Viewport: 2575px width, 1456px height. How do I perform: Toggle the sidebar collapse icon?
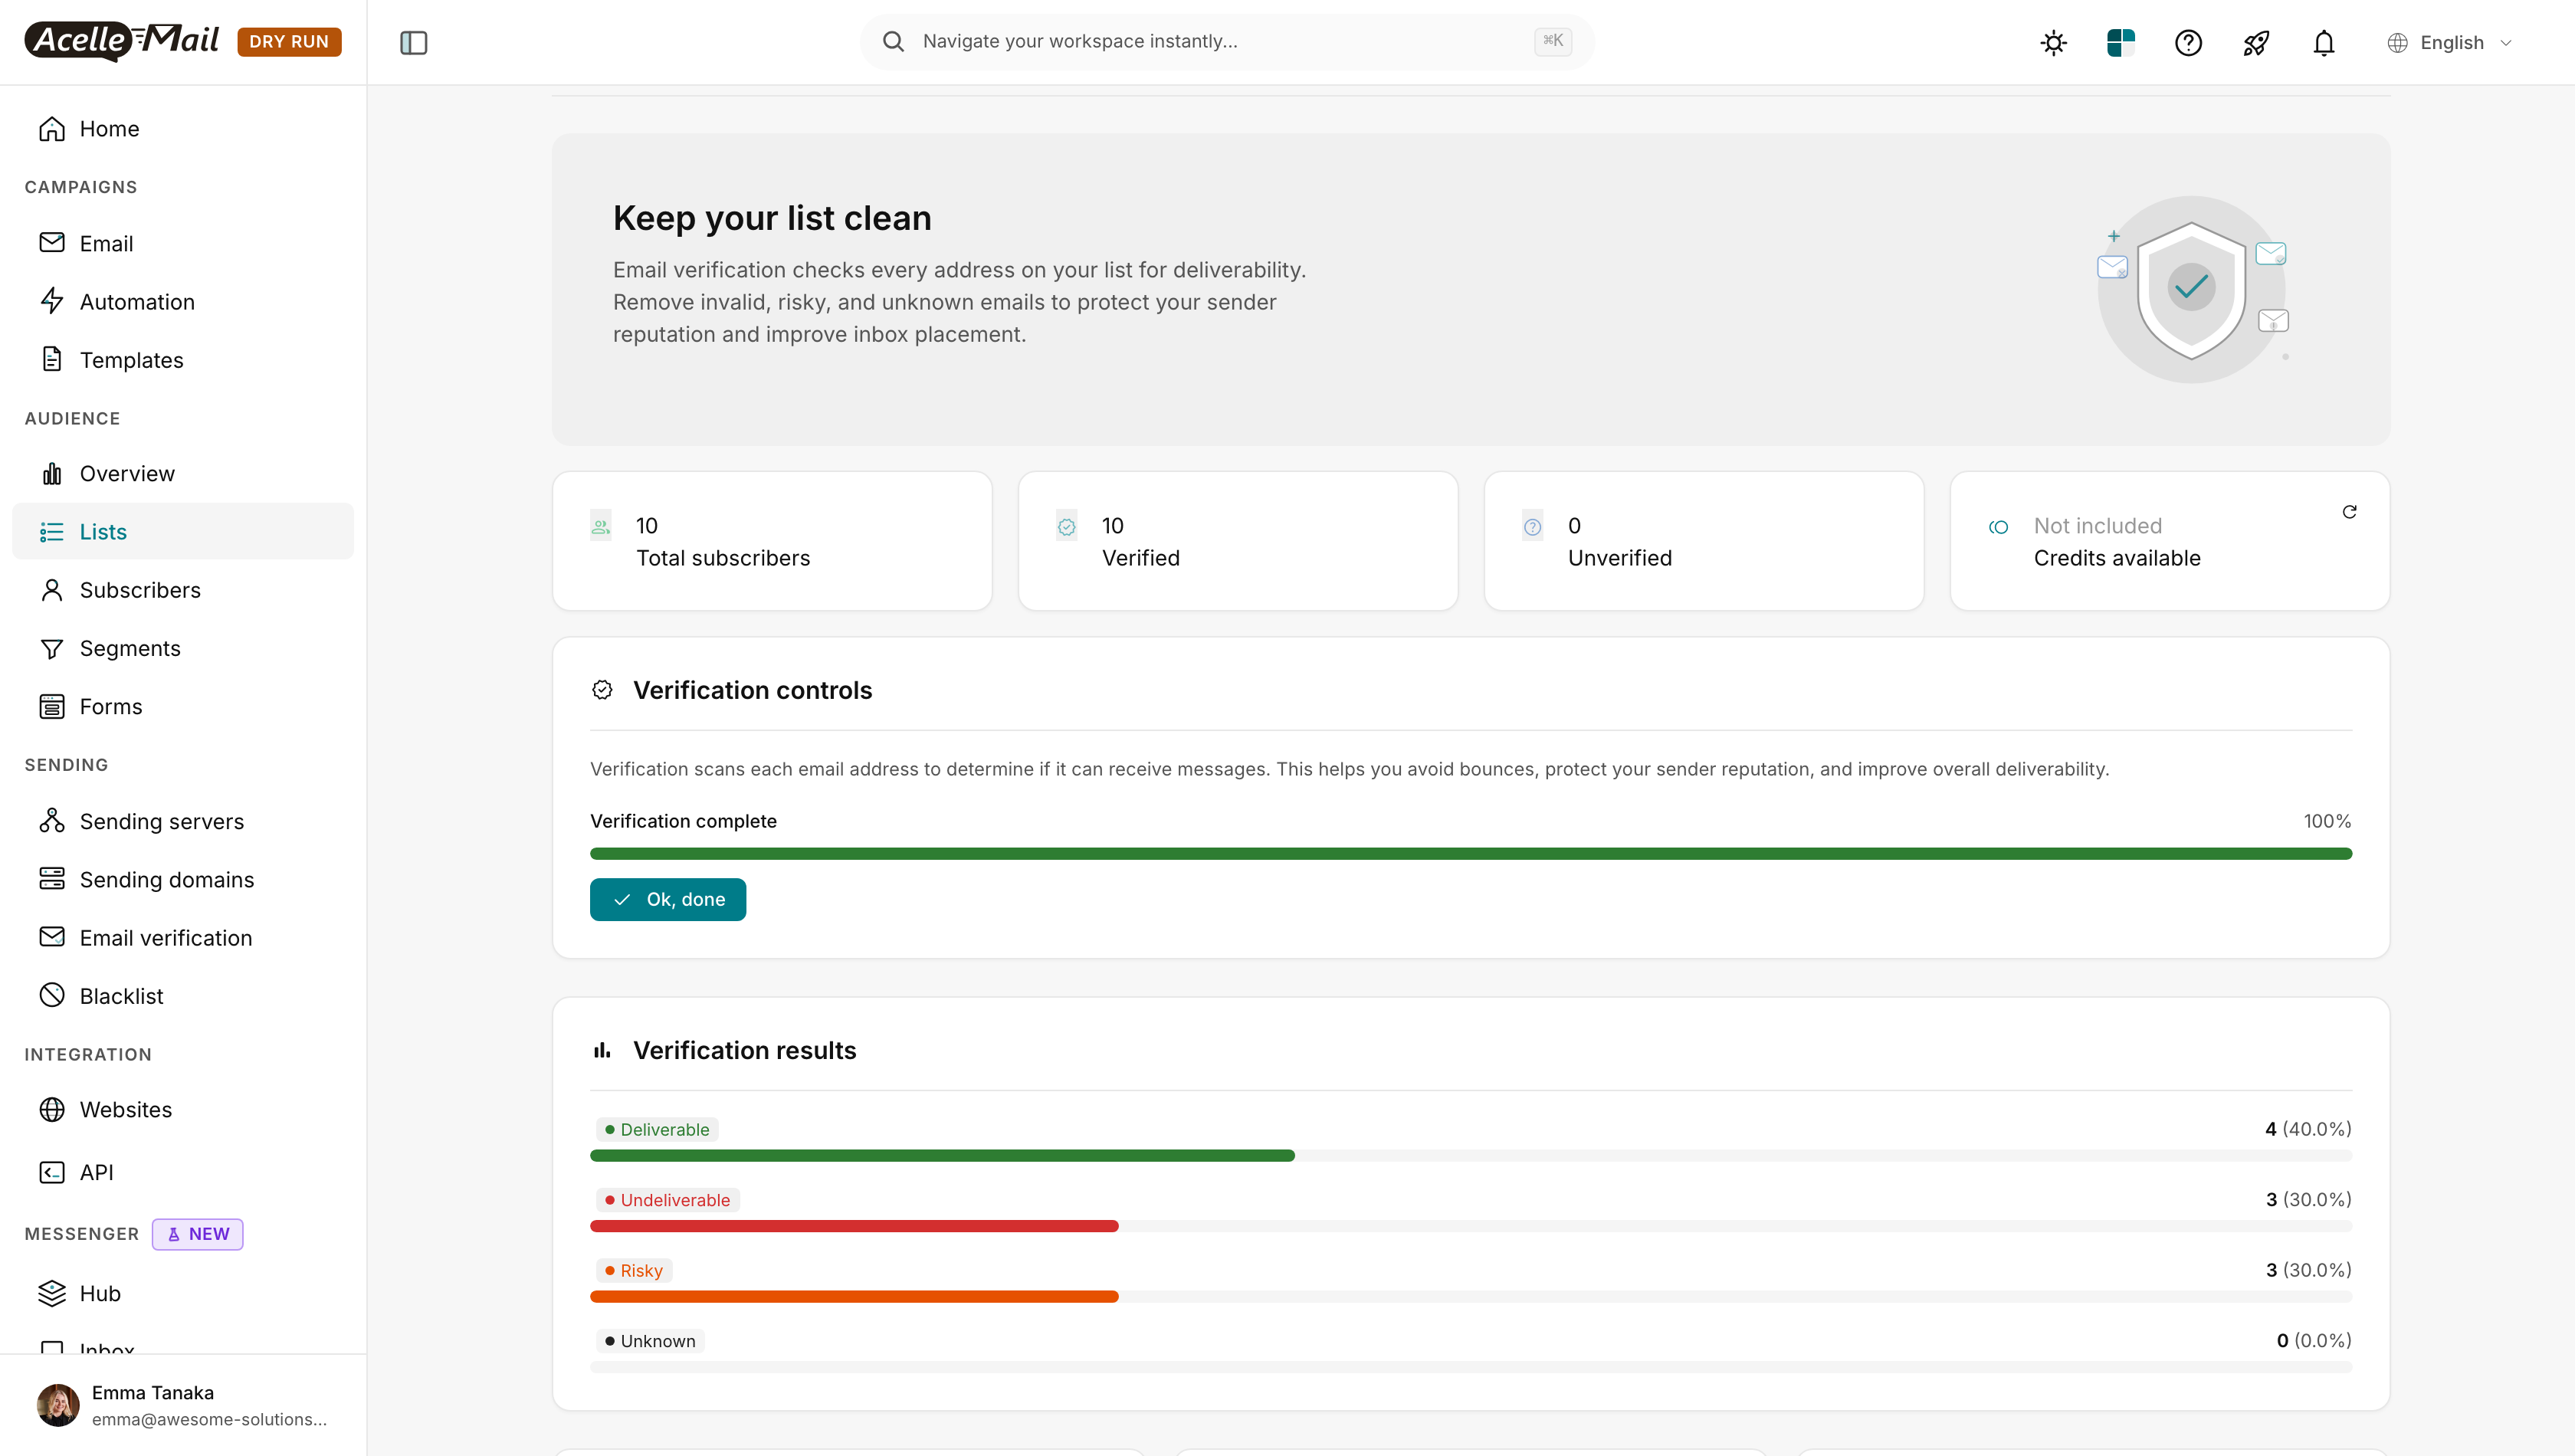coord(413,42)
